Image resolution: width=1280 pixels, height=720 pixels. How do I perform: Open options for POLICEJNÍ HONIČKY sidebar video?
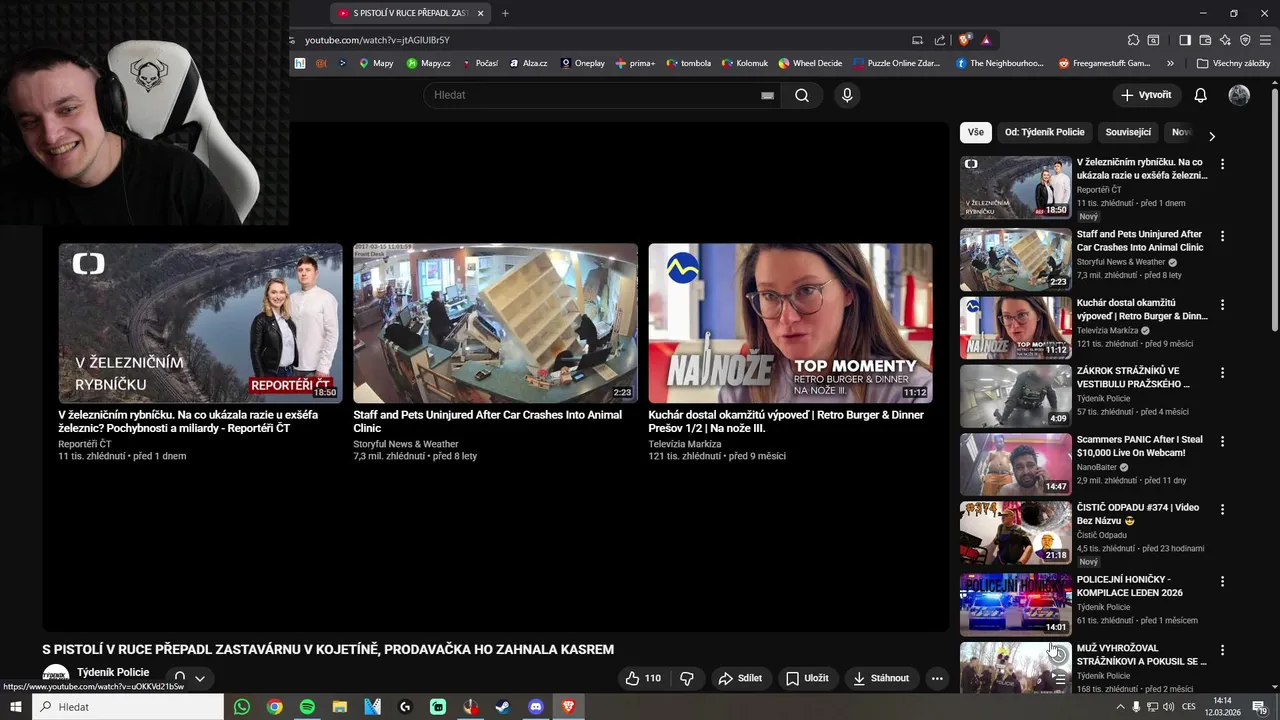pos(1222,581)
